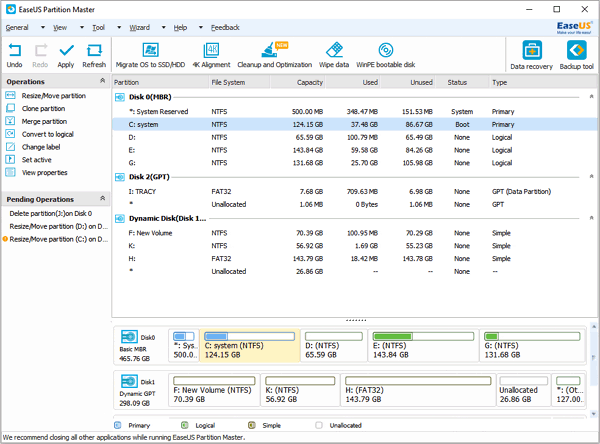The height and width of the screenshot is (444, 600).
Task: Choose Clone partition operation
Action: [x=43, y=108]
